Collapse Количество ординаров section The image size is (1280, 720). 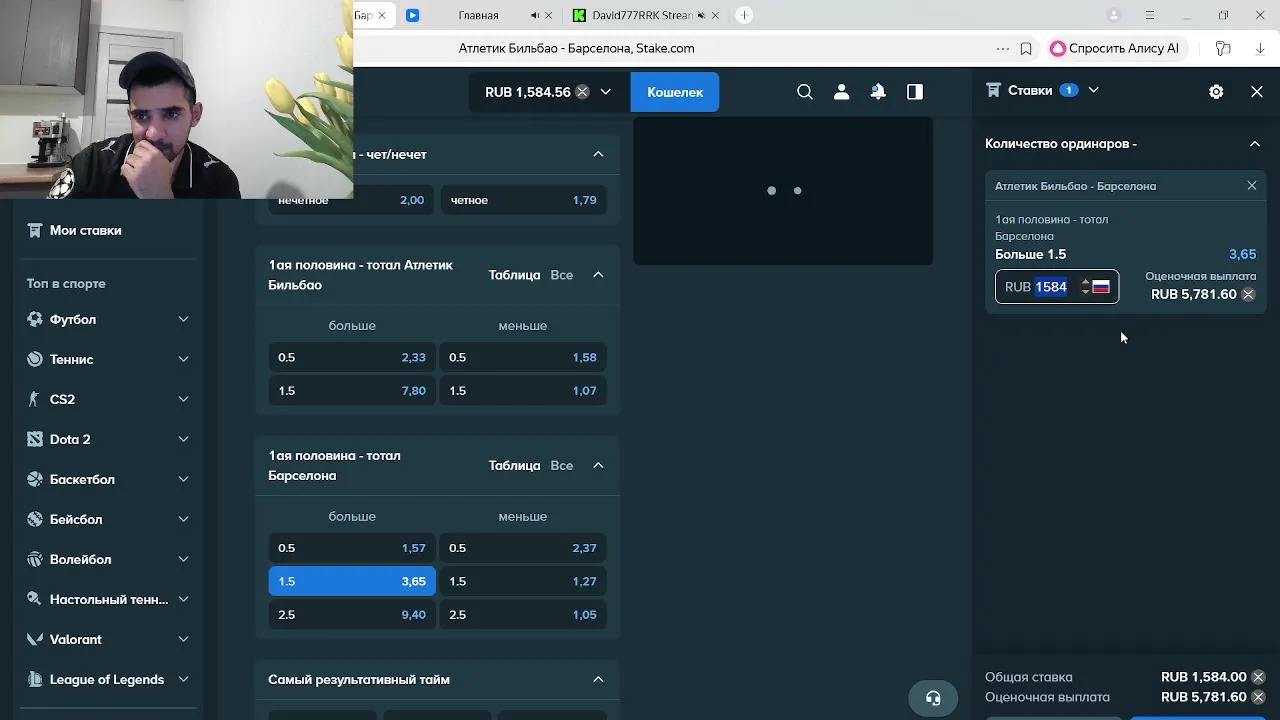[1255, 143]
